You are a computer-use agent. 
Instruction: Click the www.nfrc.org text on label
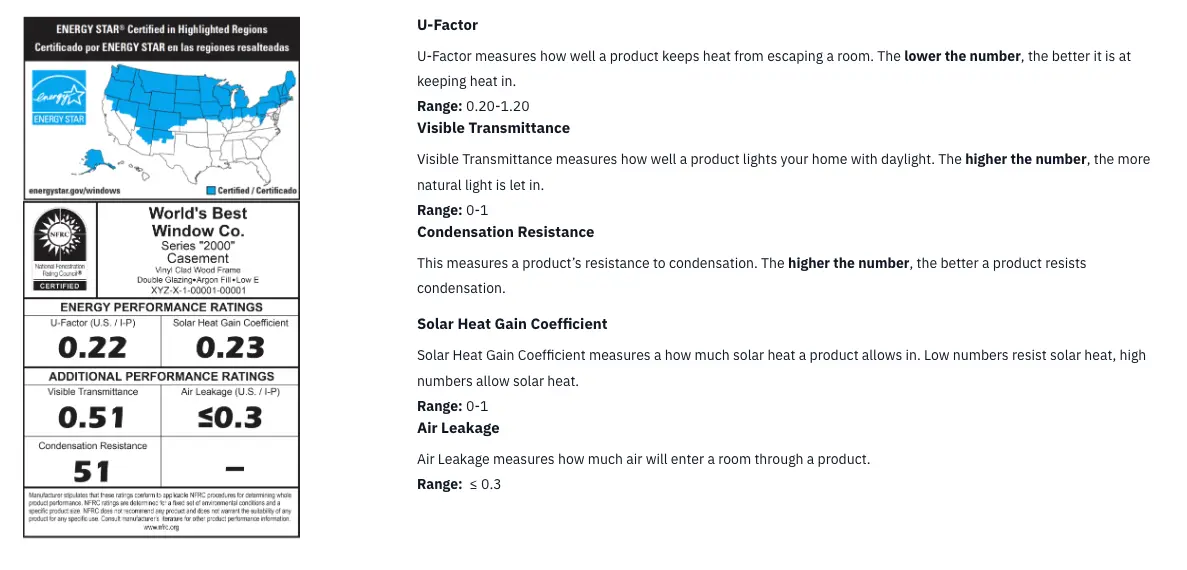162,528
